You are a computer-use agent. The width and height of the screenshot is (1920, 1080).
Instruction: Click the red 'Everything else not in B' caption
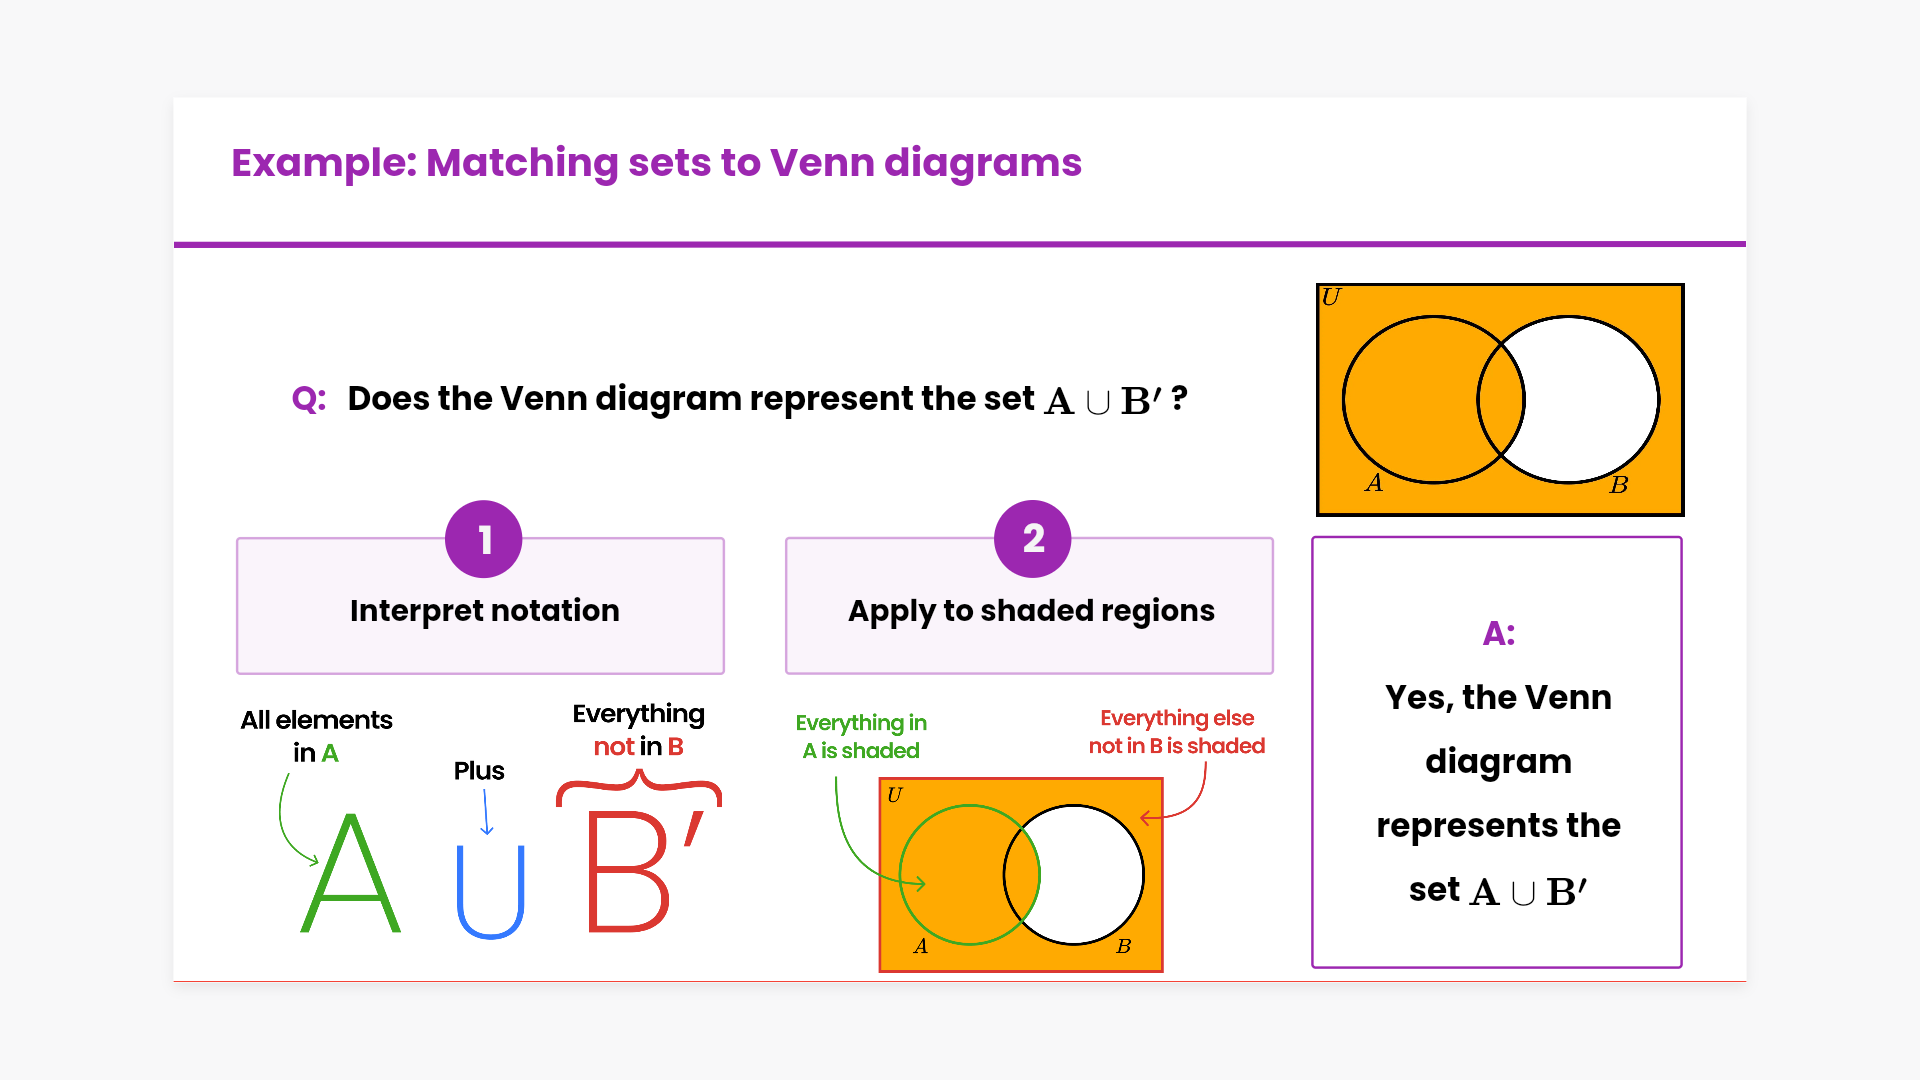1176,732
